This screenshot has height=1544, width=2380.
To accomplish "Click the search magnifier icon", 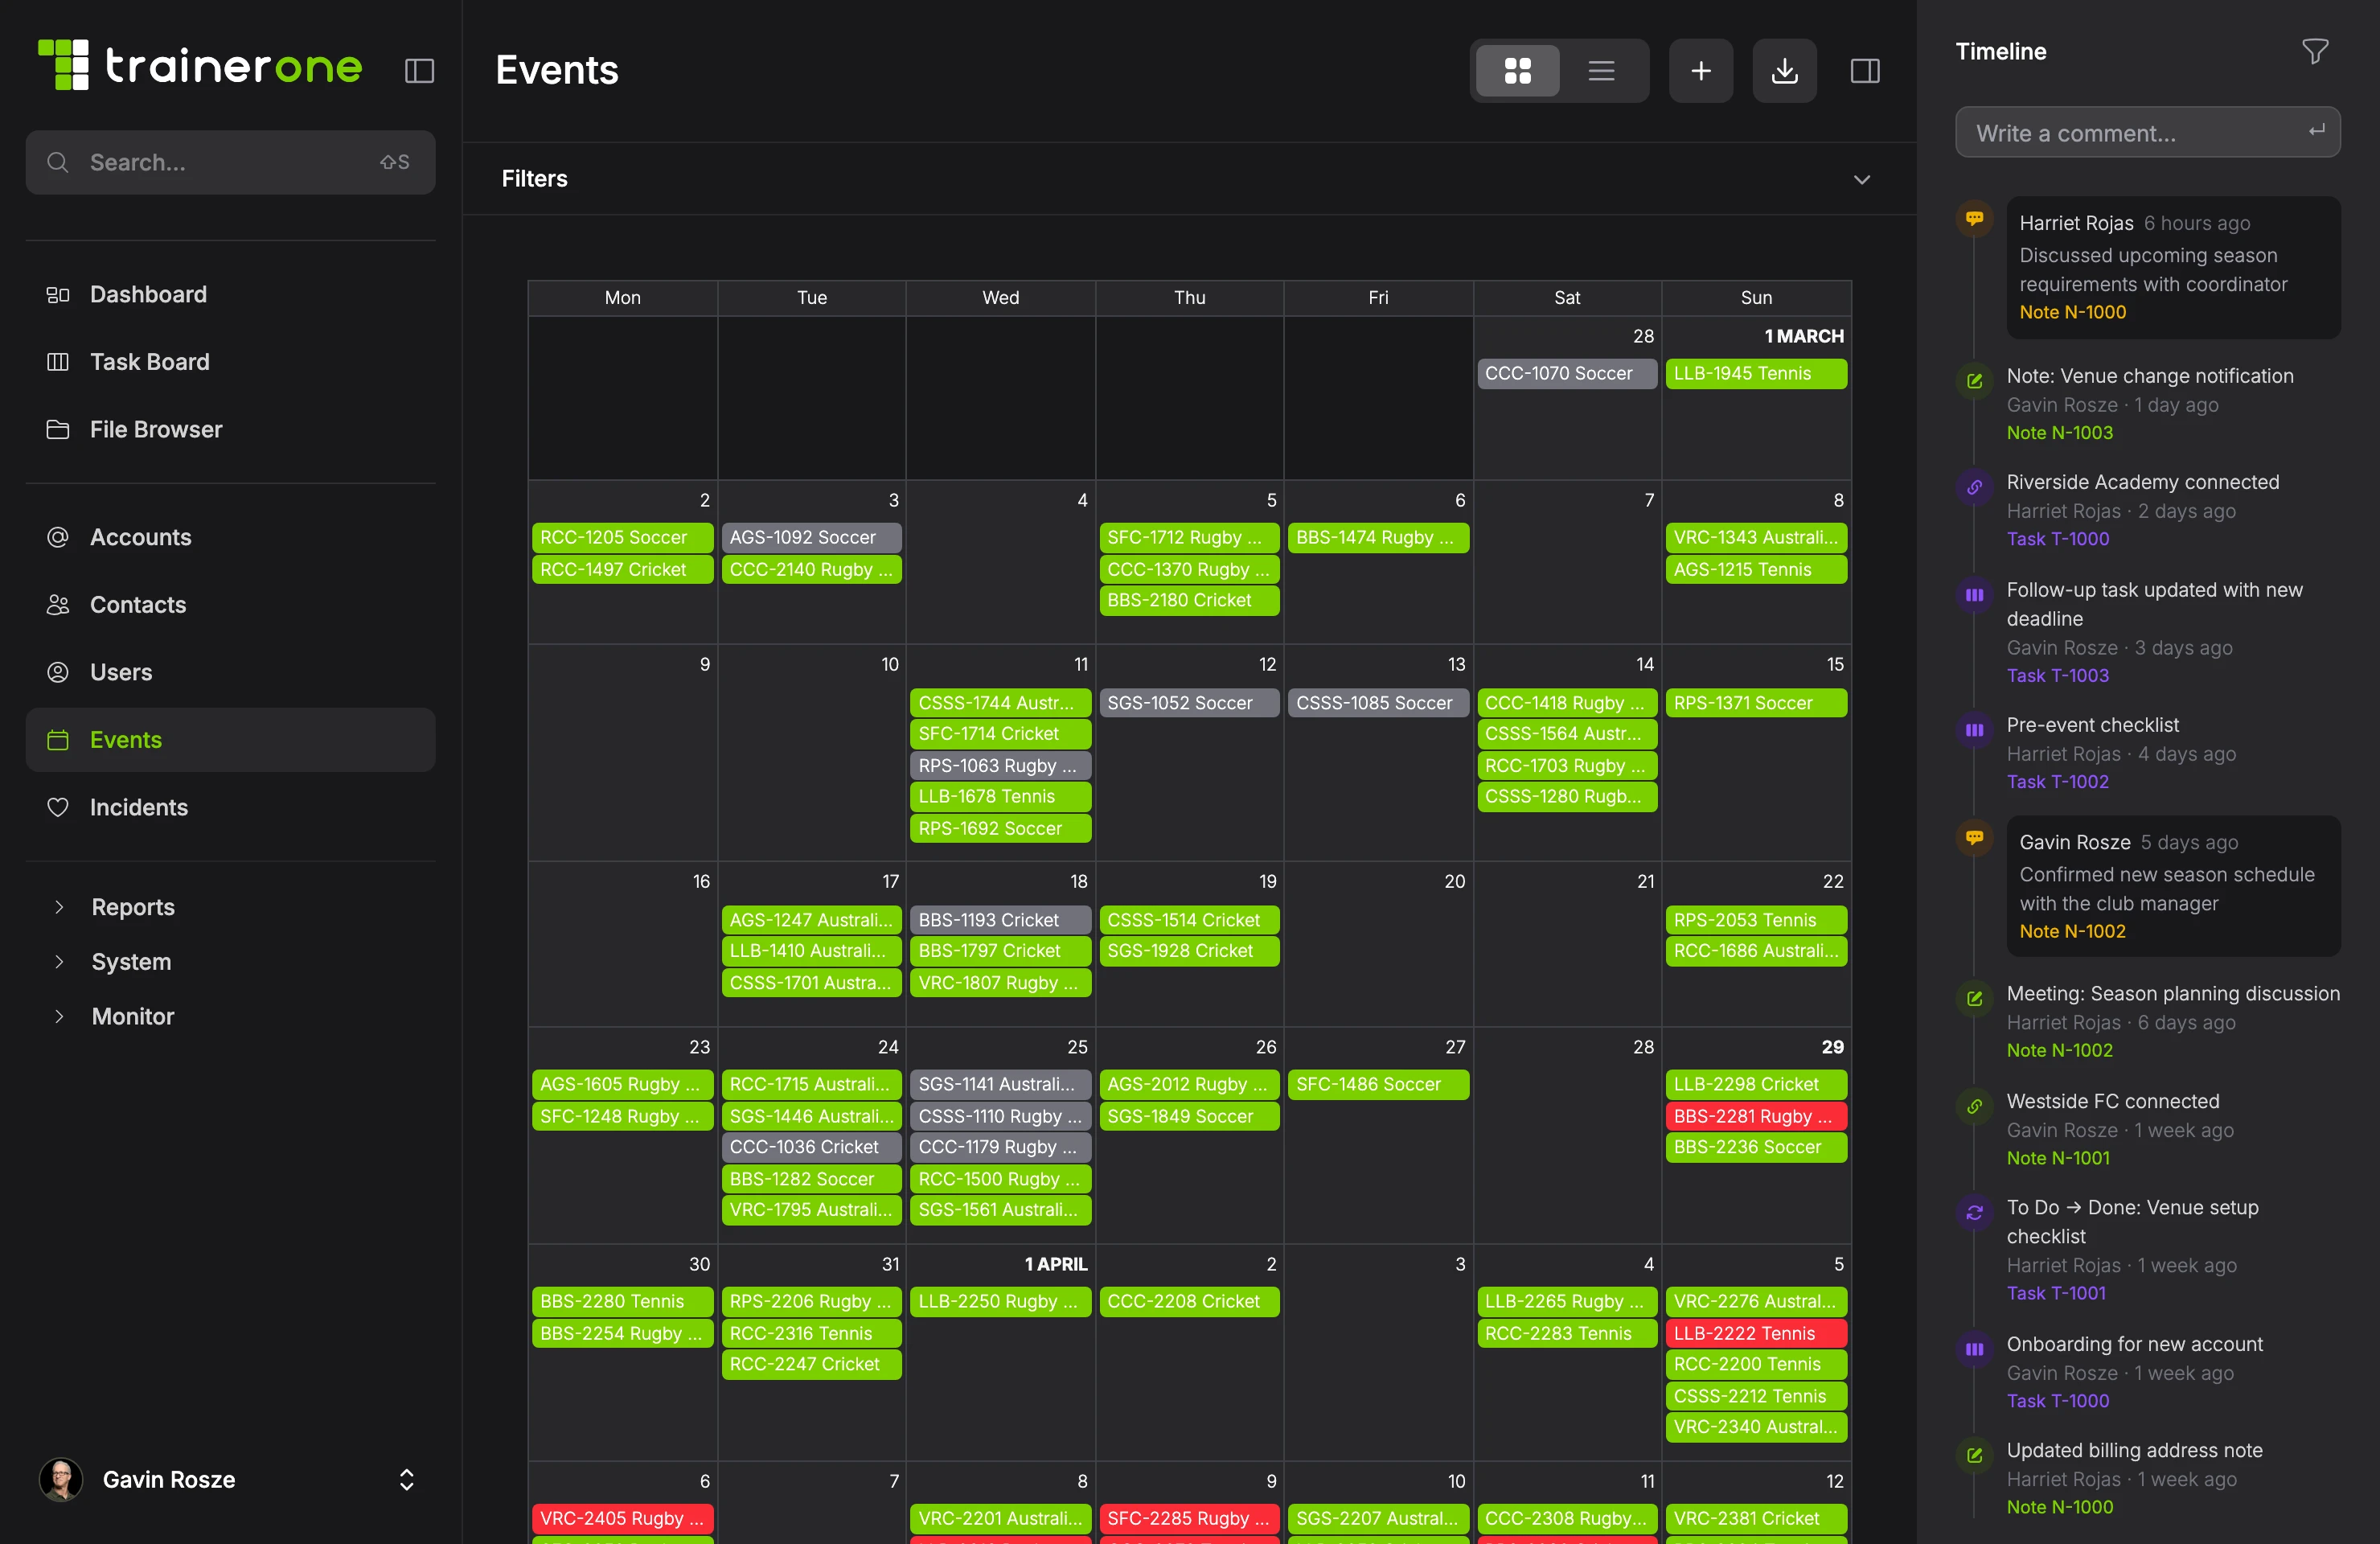I will [x=57, y=162].
